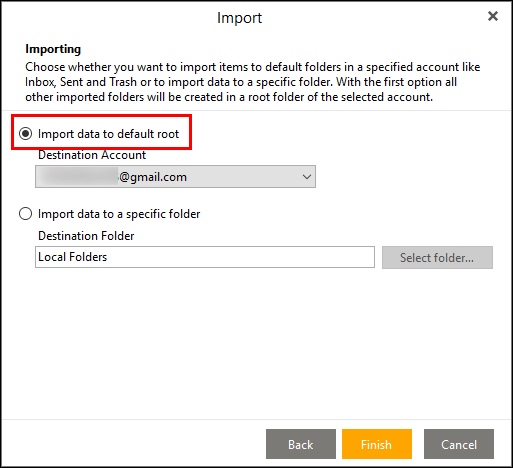Click the Destination Folder text field
This screenshot has width=513, height=468.
click(205, 257)
